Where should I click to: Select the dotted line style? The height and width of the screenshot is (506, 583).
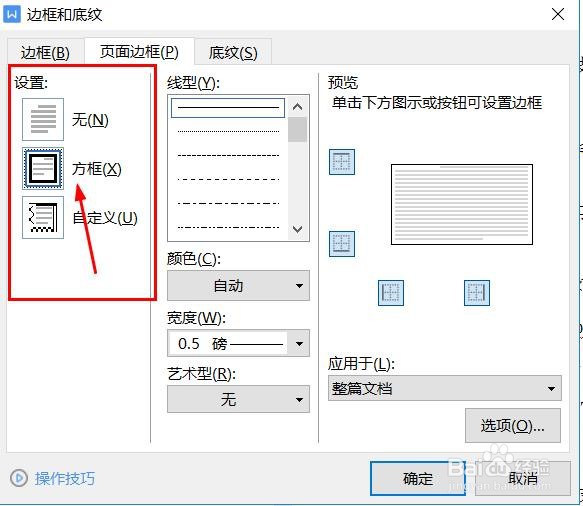point(228,131)
